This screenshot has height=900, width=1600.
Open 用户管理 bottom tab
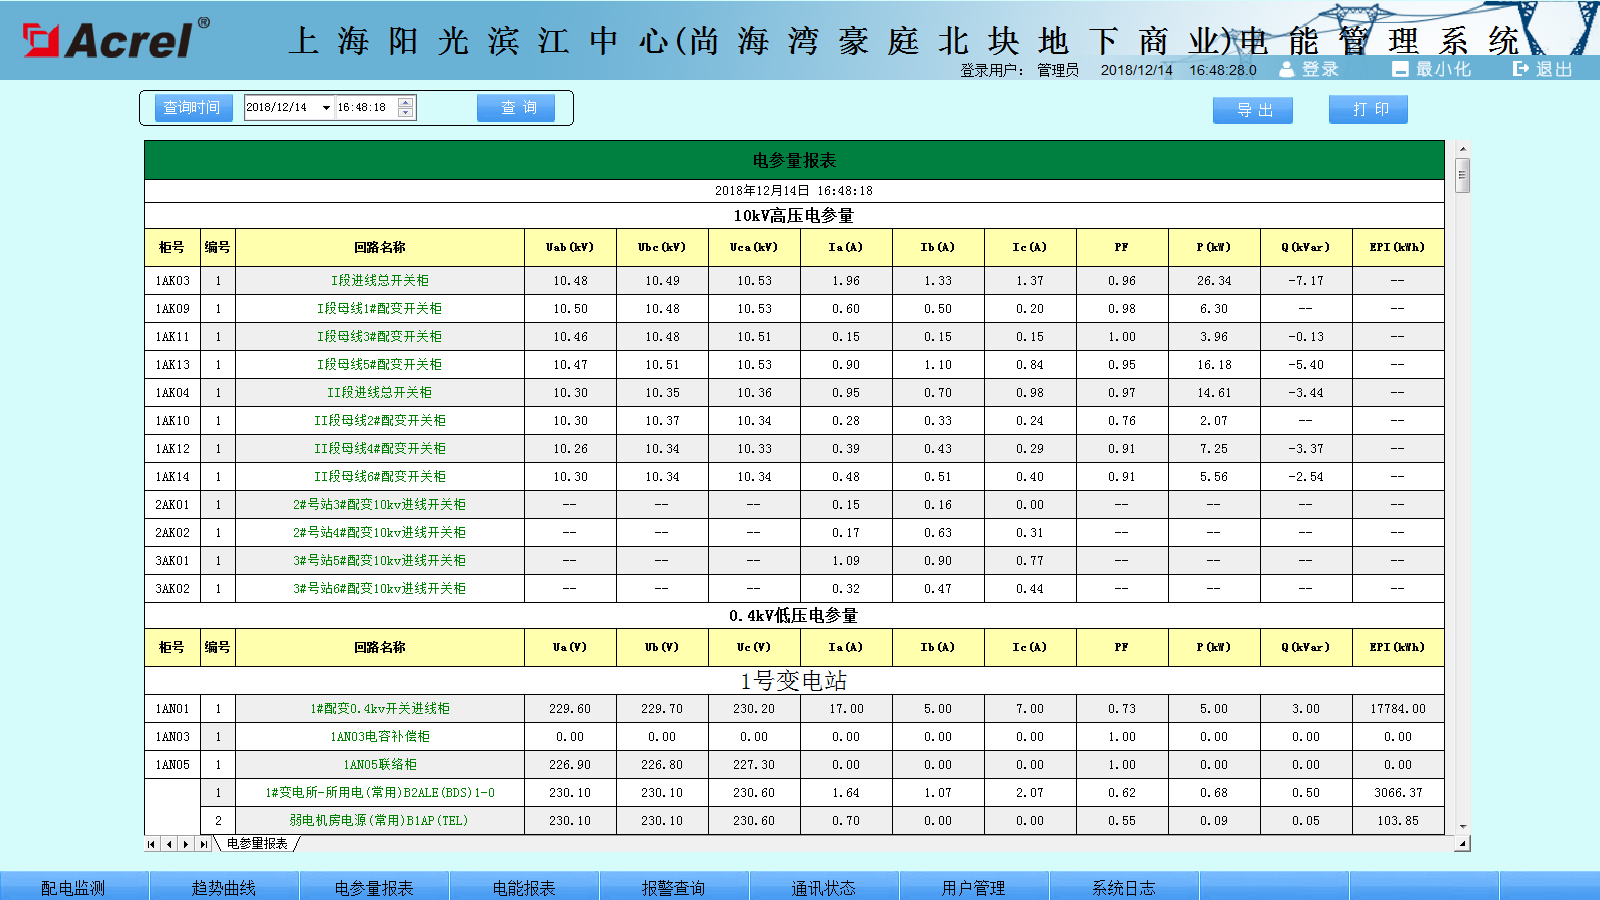tap(974, 886)
